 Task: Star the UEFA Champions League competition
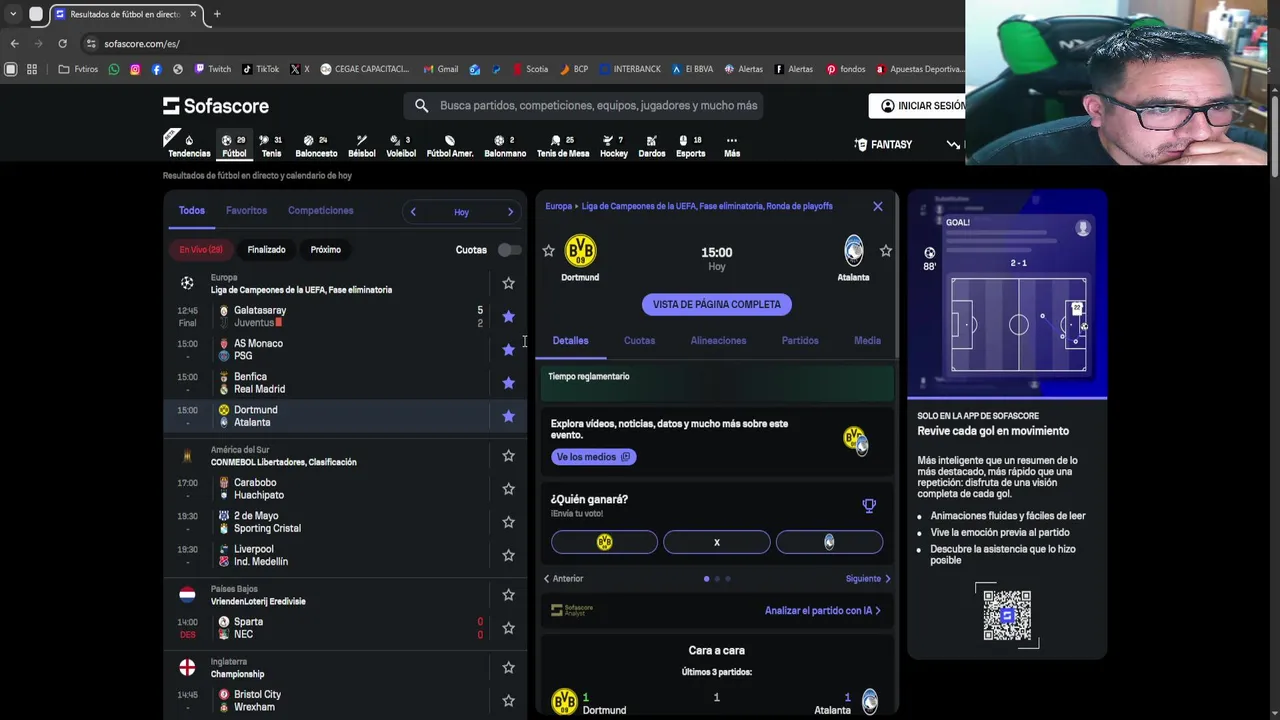508,283
